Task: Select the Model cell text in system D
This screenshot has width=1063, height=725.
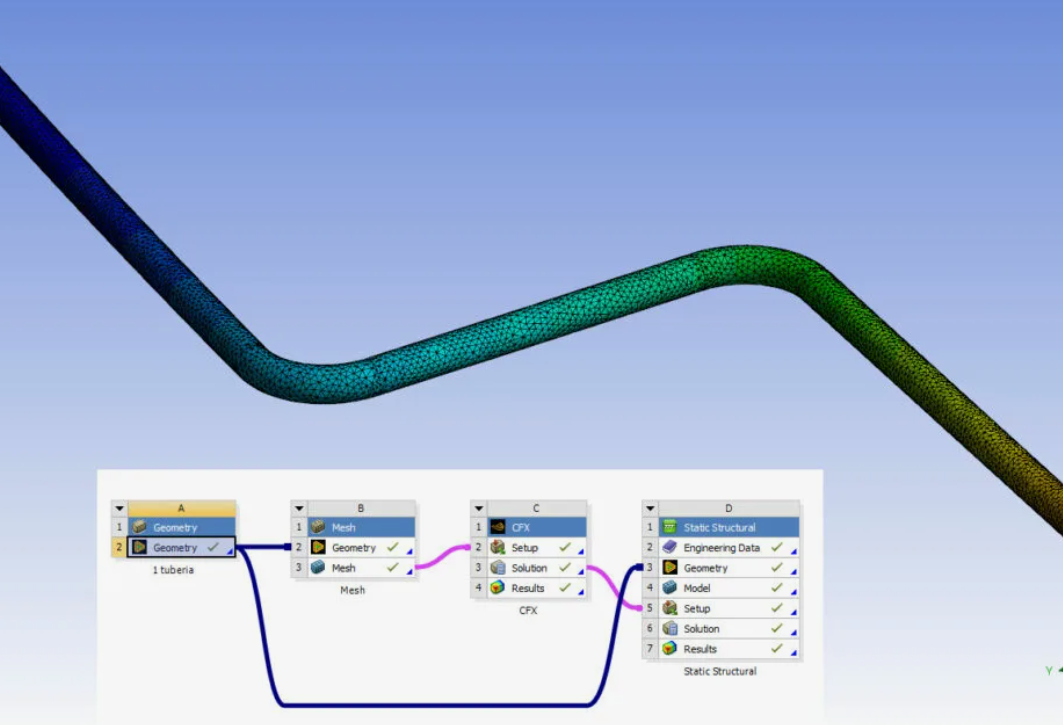Action: click(697, 588)
